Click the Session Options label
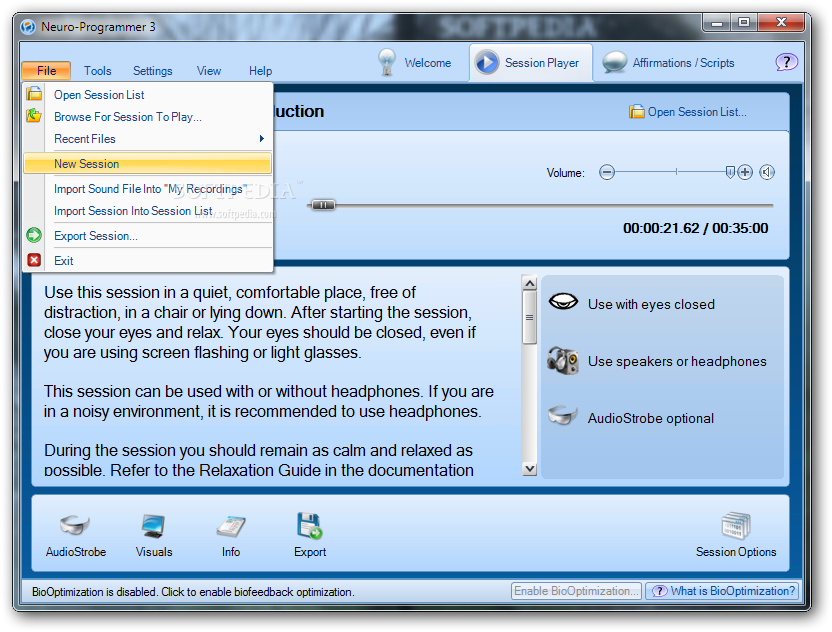 (736, 552)
